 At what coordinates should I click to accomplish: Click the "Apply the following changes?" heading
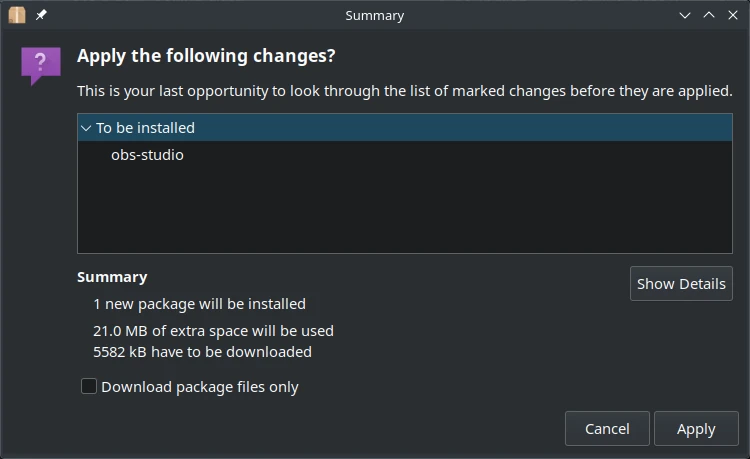coord(206,55)
